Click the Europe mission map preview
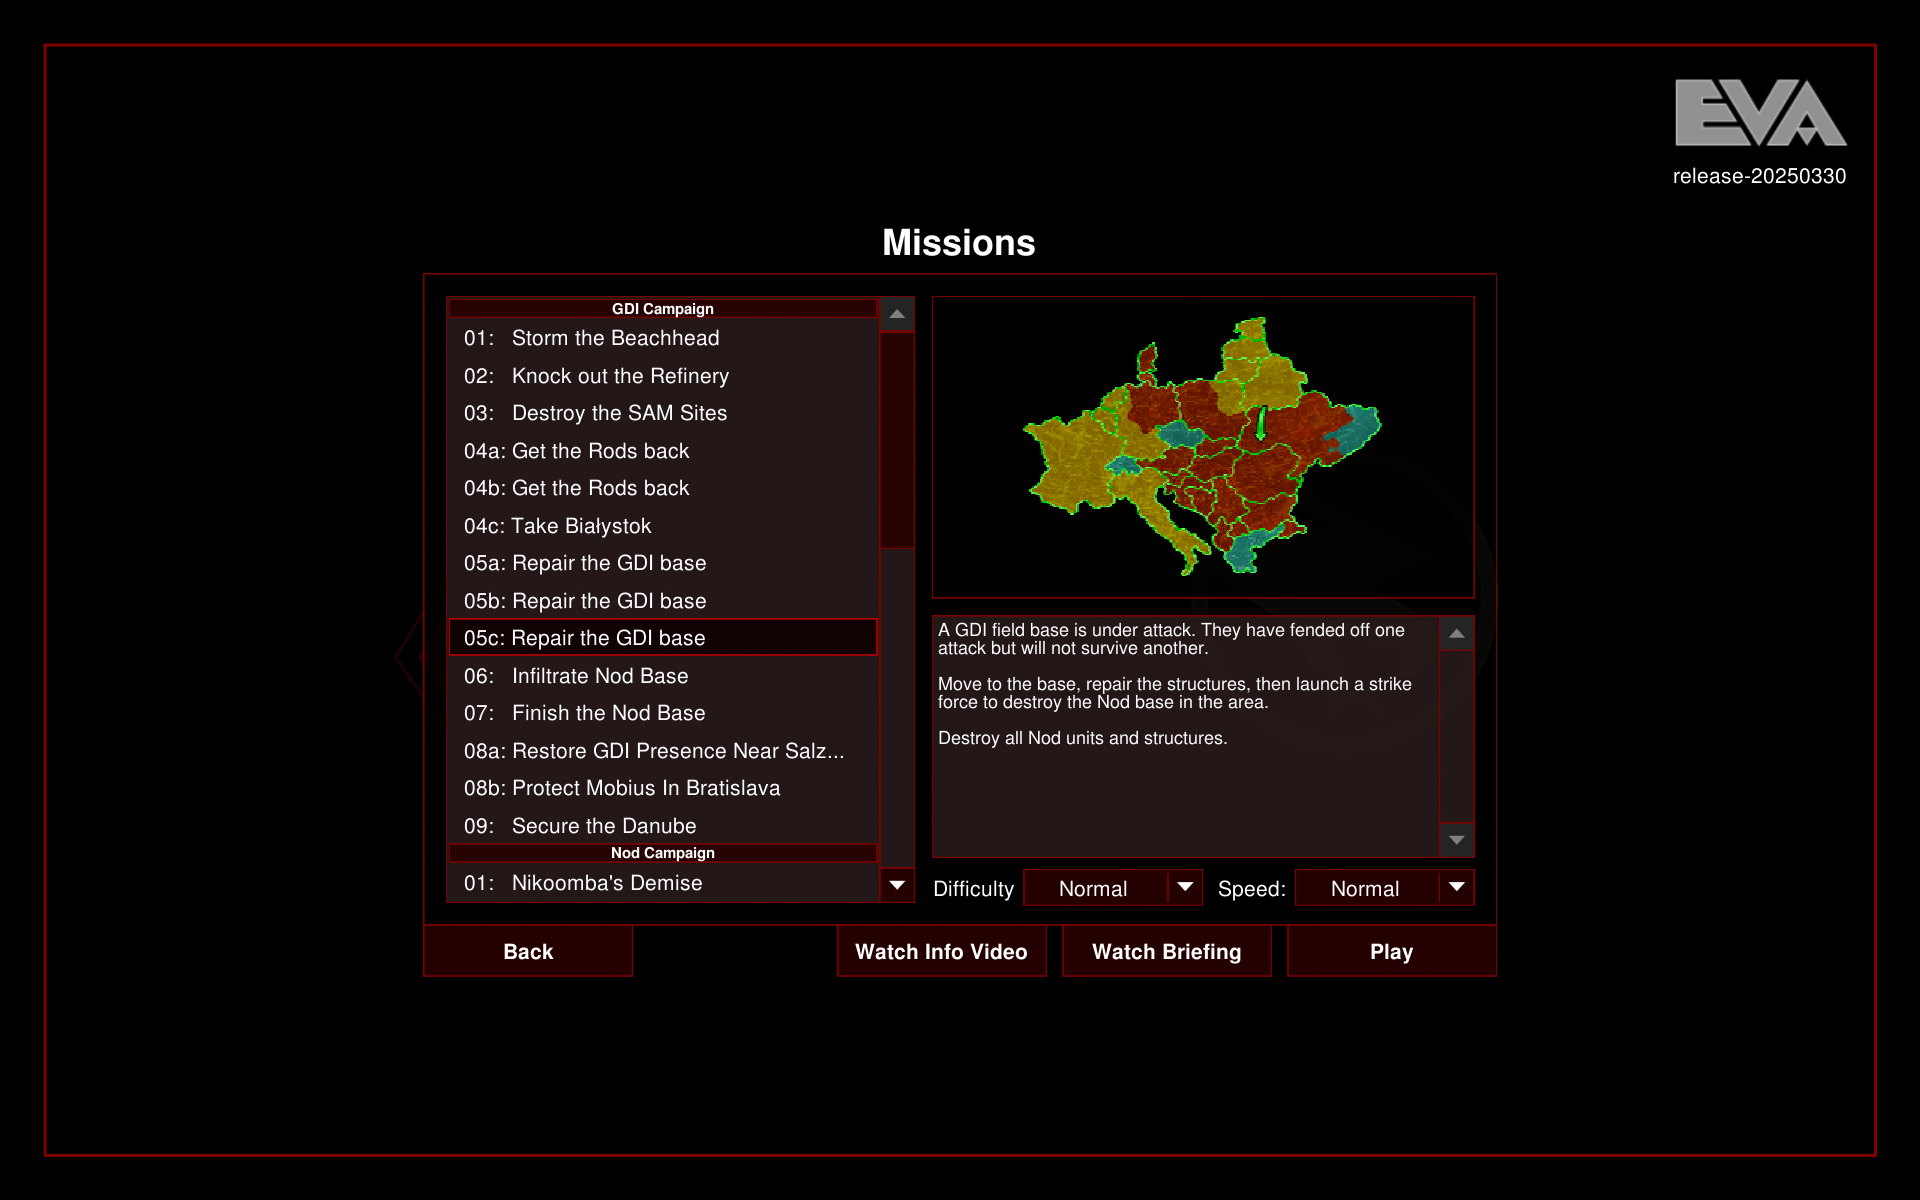This screenshot has height=1200, width=1920. point(1203,447)
